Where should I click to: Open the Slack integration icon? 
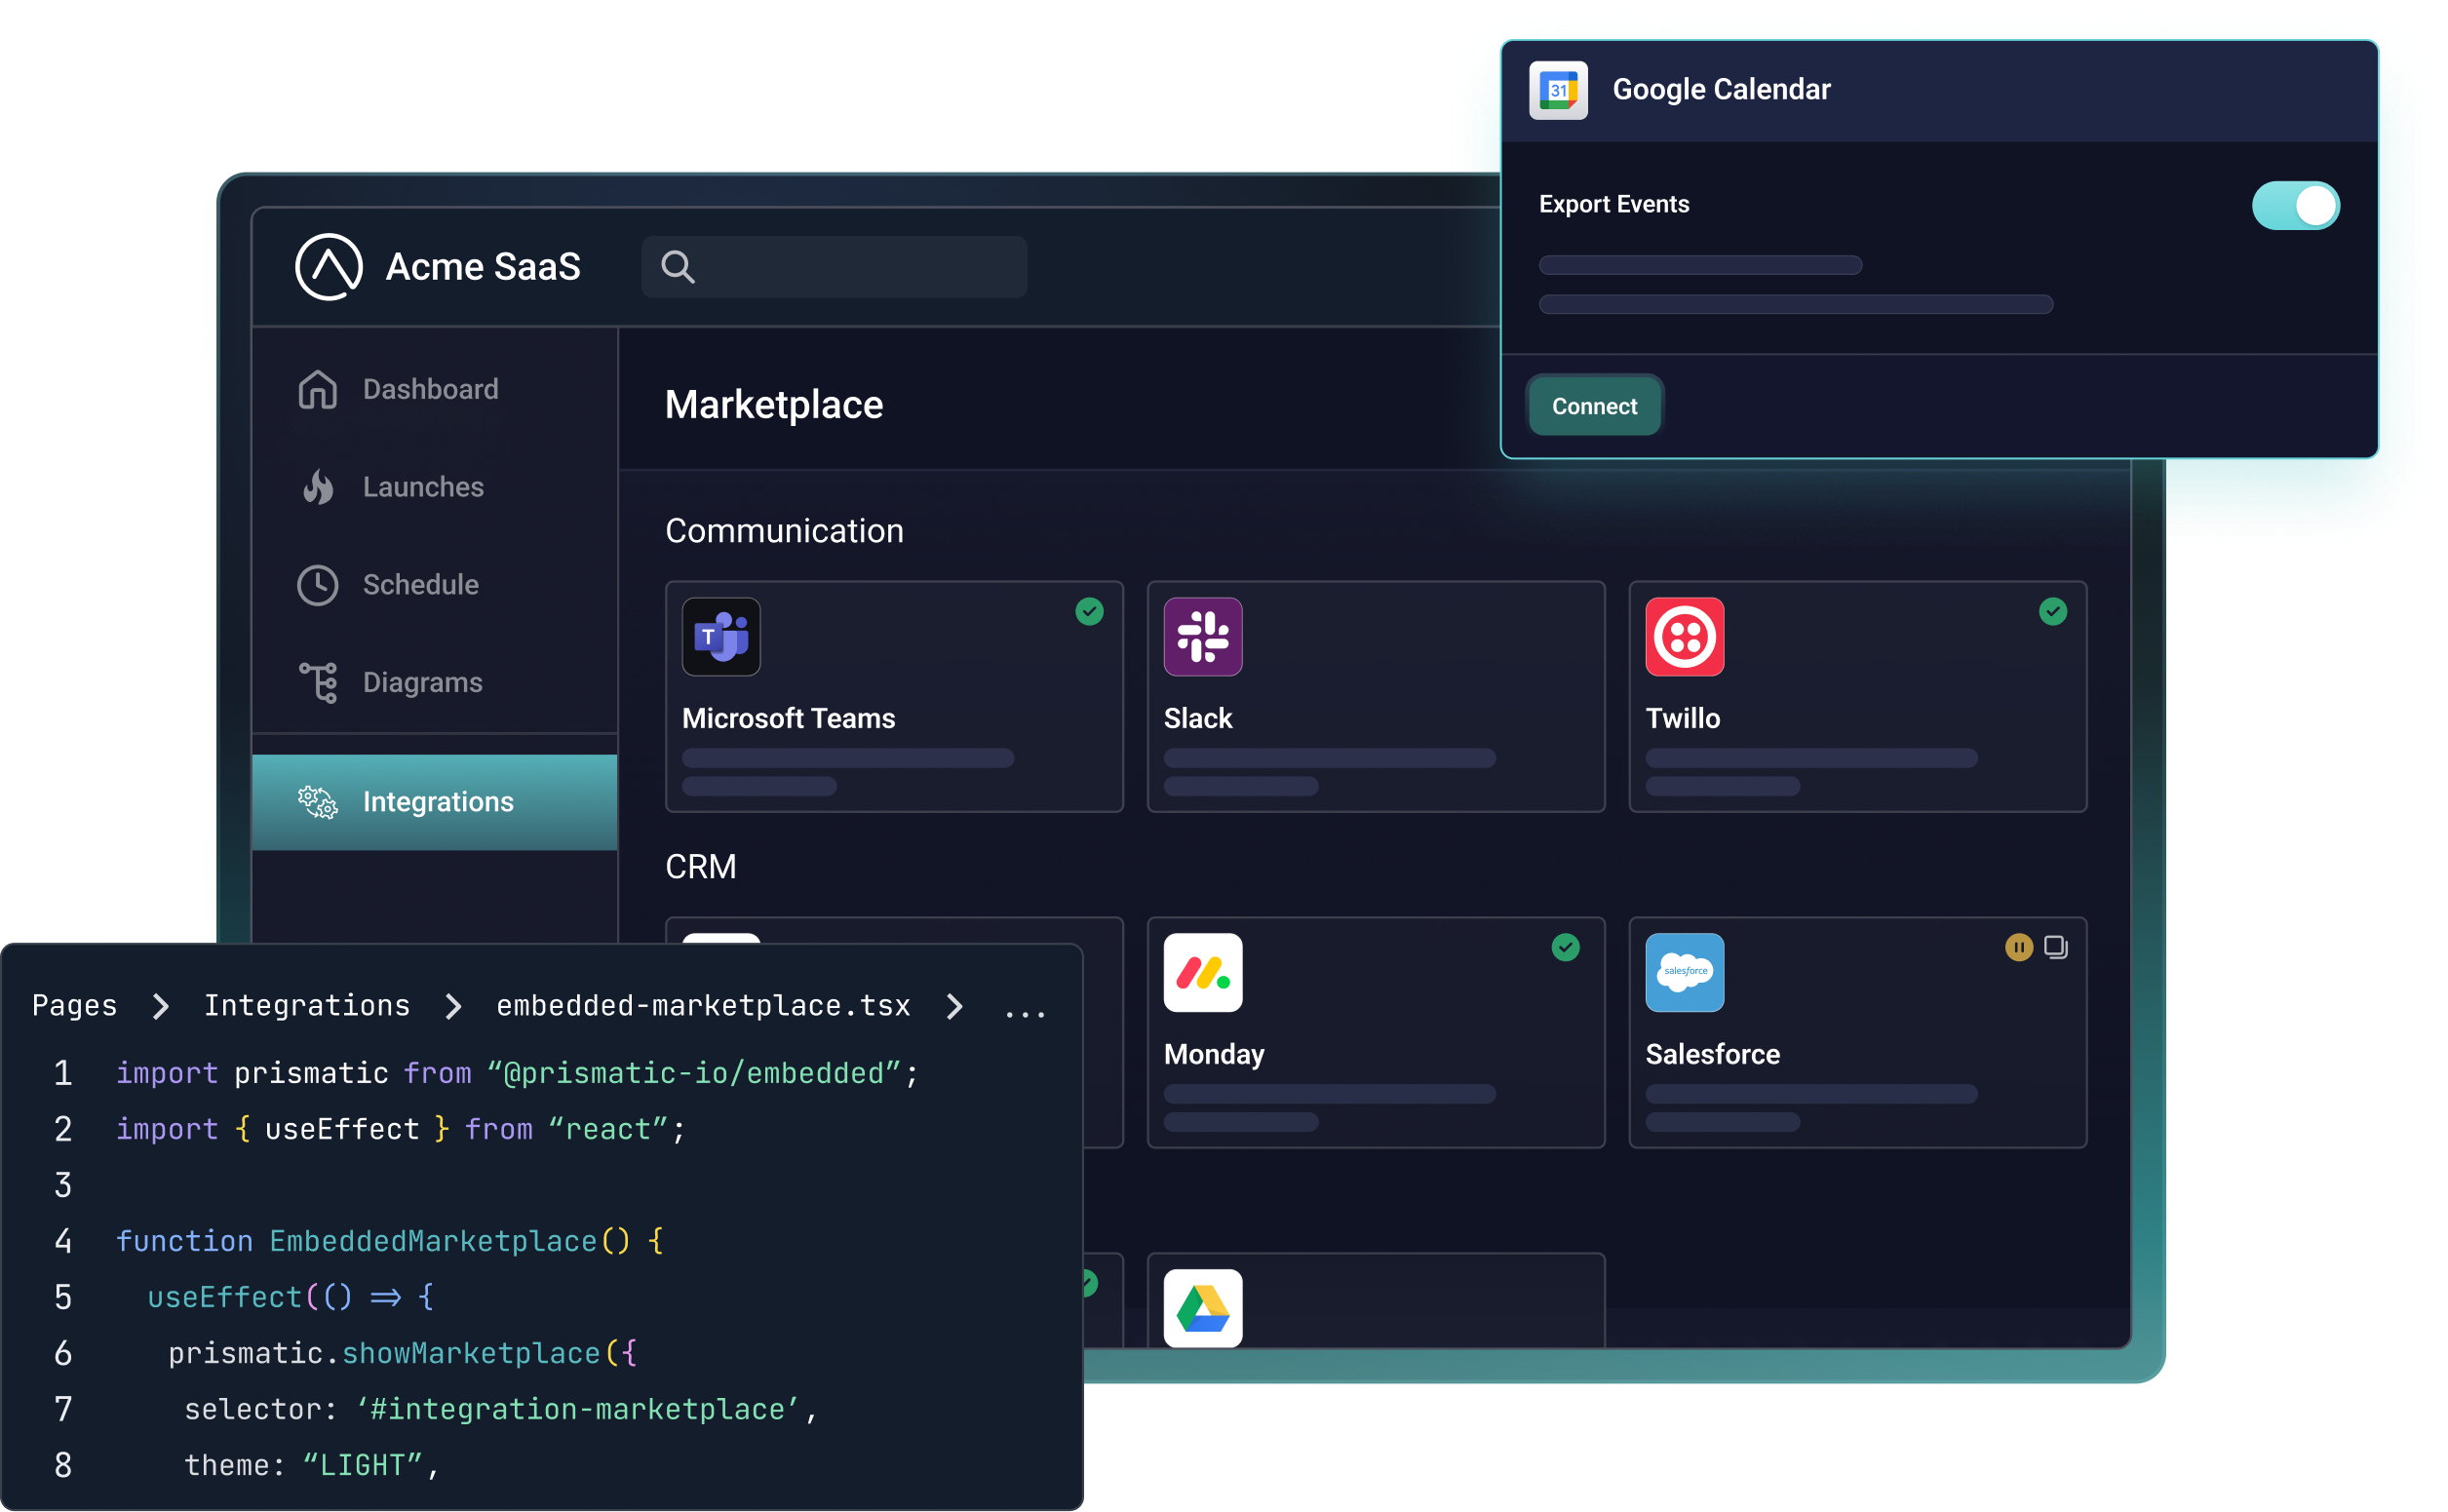point(1202,637)
